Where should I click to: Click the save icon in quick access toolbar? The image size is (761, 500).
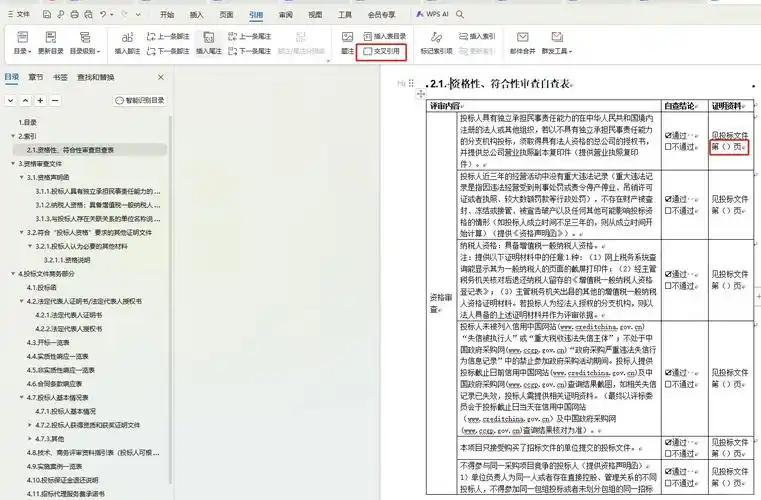(47, 15)
